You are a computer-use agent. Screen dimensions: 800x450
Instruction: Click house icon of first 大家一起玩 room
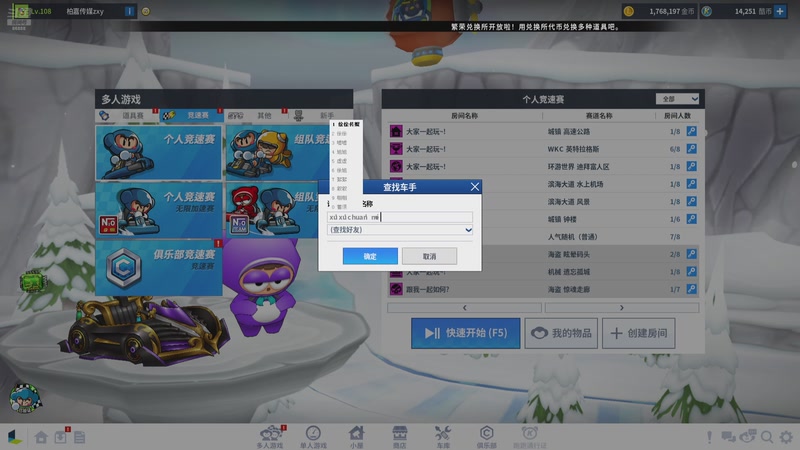point(396,132)
